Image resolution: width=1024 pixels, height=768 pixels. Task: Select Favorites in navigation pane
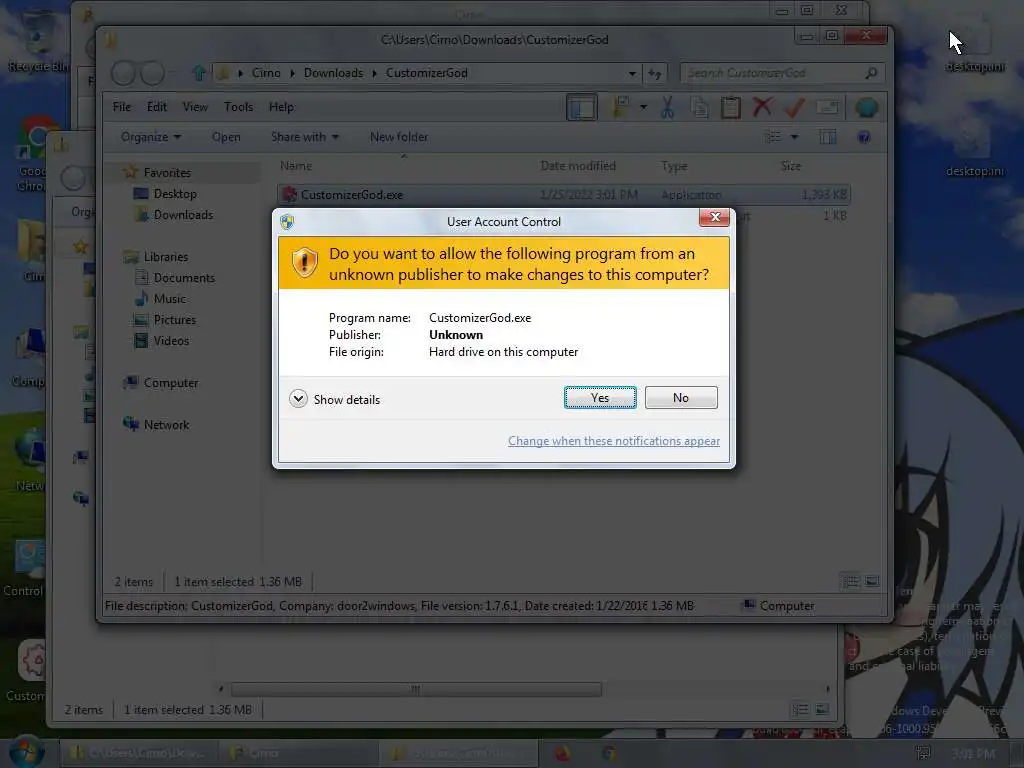pyautogui.click(x=167, y=172)
